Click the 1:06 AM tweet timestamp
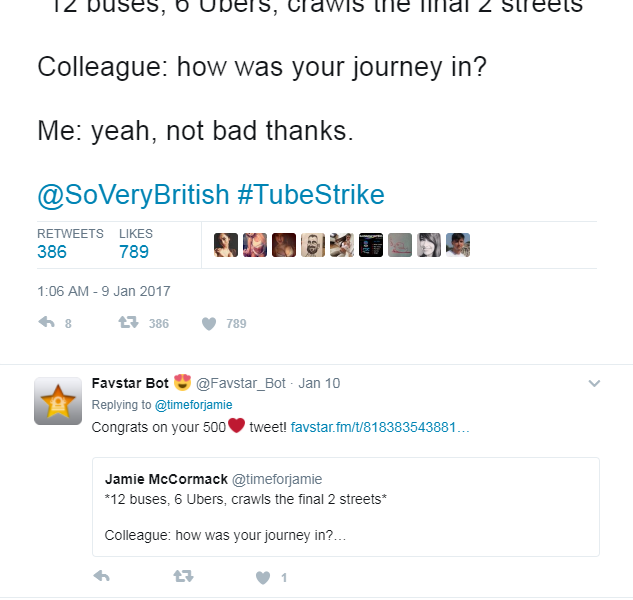This screenshot has height=600, width=633. click(104, 291)
